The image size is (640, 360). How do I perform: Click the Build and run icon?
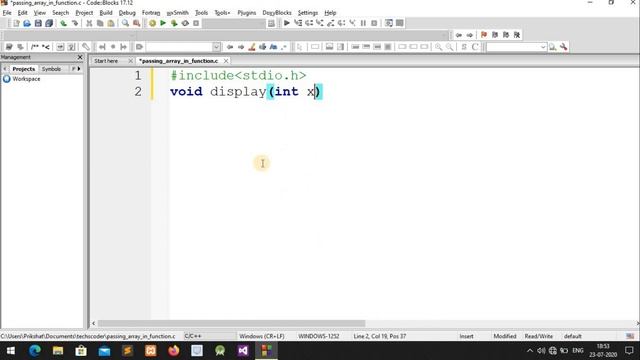point(174,23)
